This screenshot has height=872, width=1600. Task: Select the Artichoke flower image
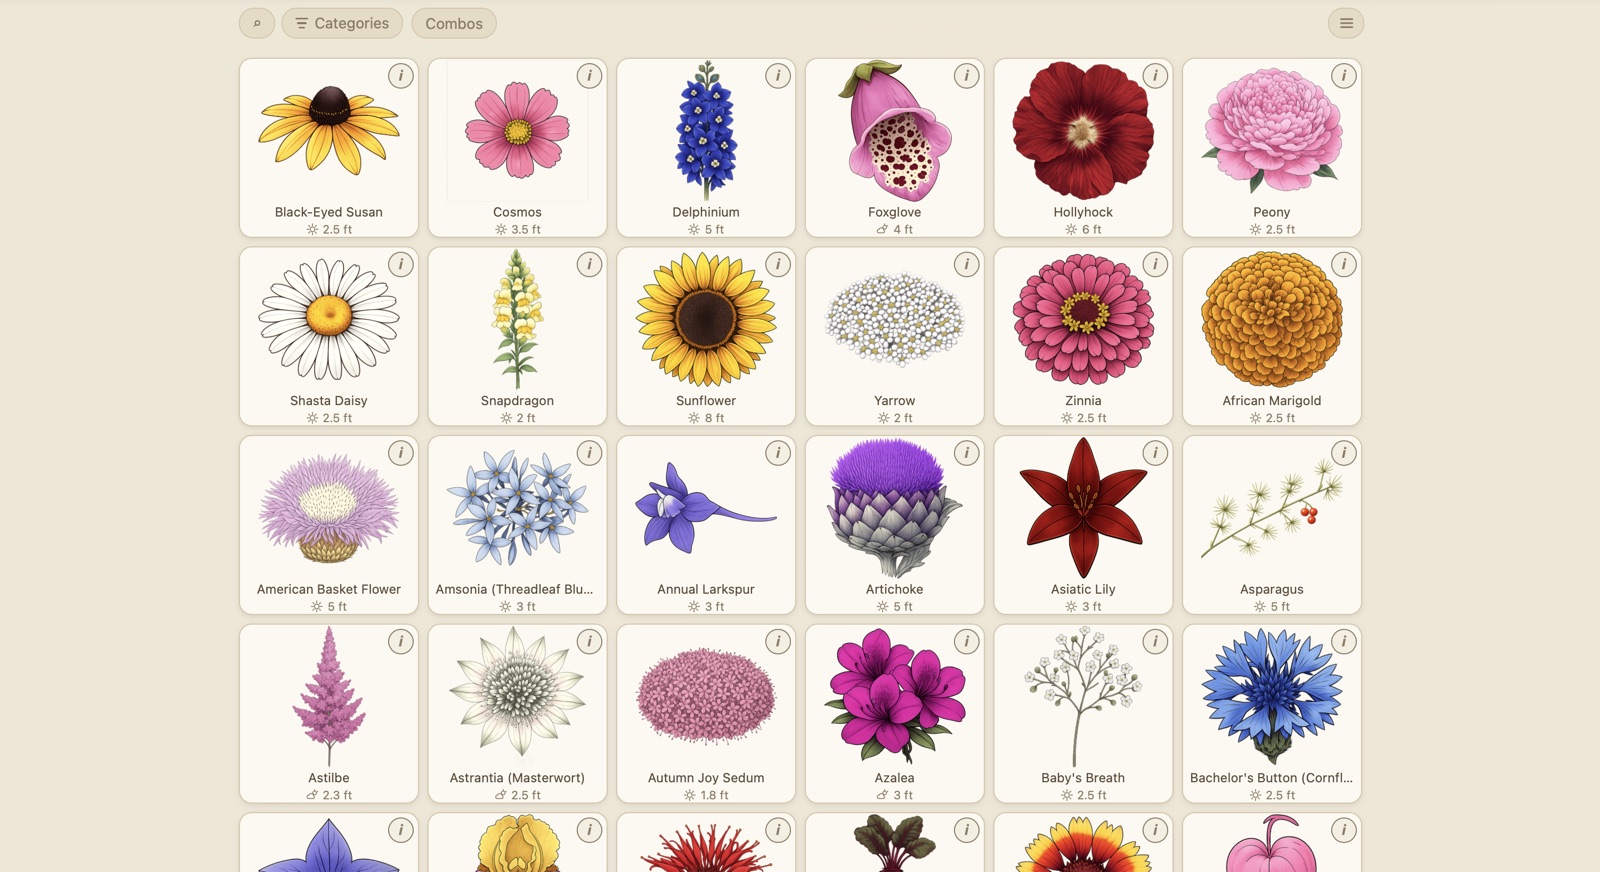point(895,508)
